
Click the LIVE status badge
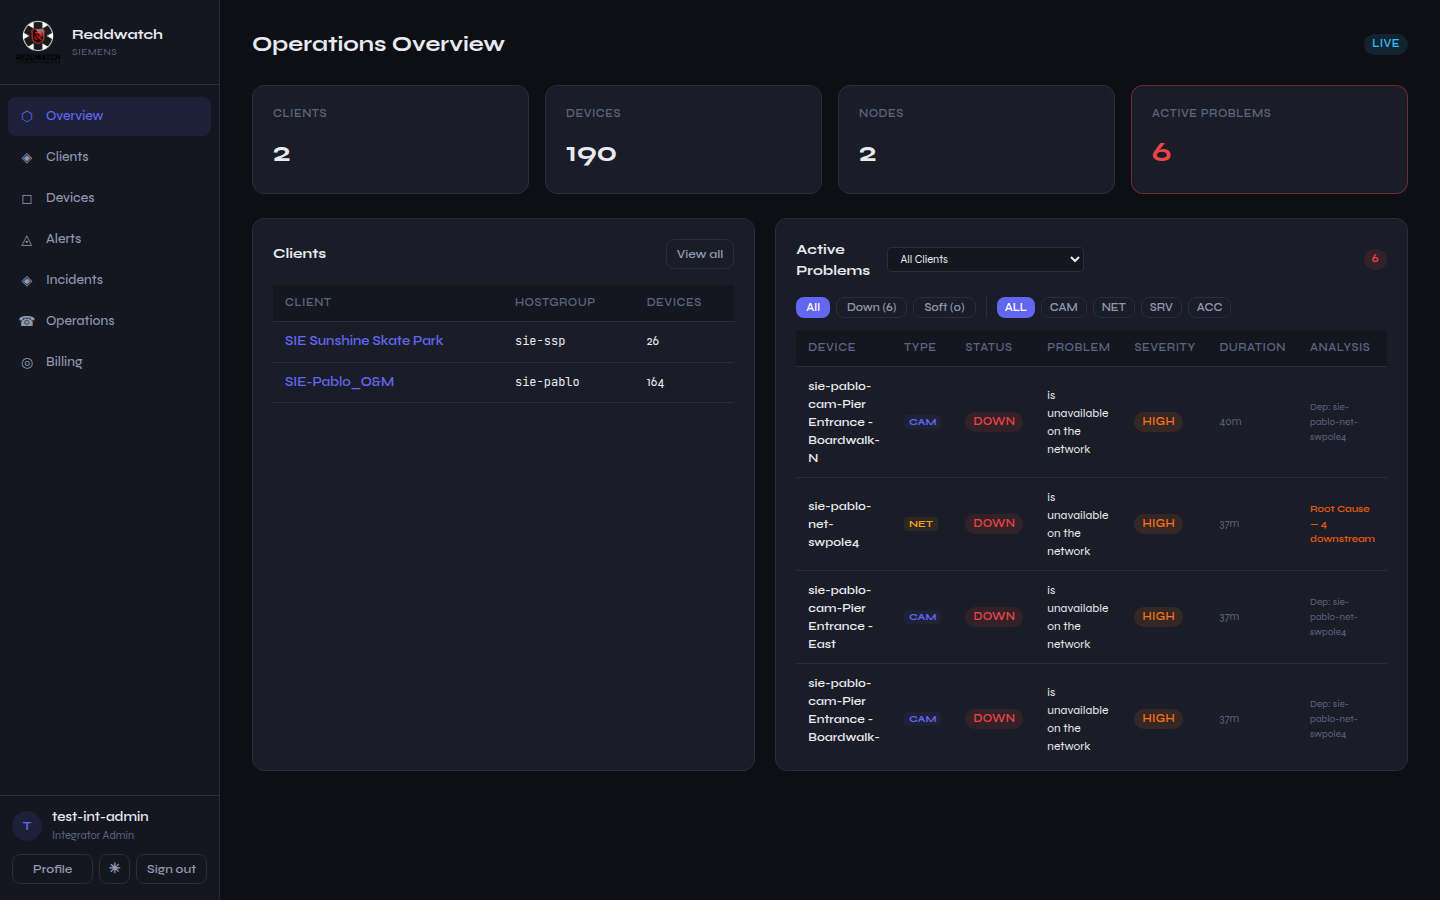click(1385, 44)
